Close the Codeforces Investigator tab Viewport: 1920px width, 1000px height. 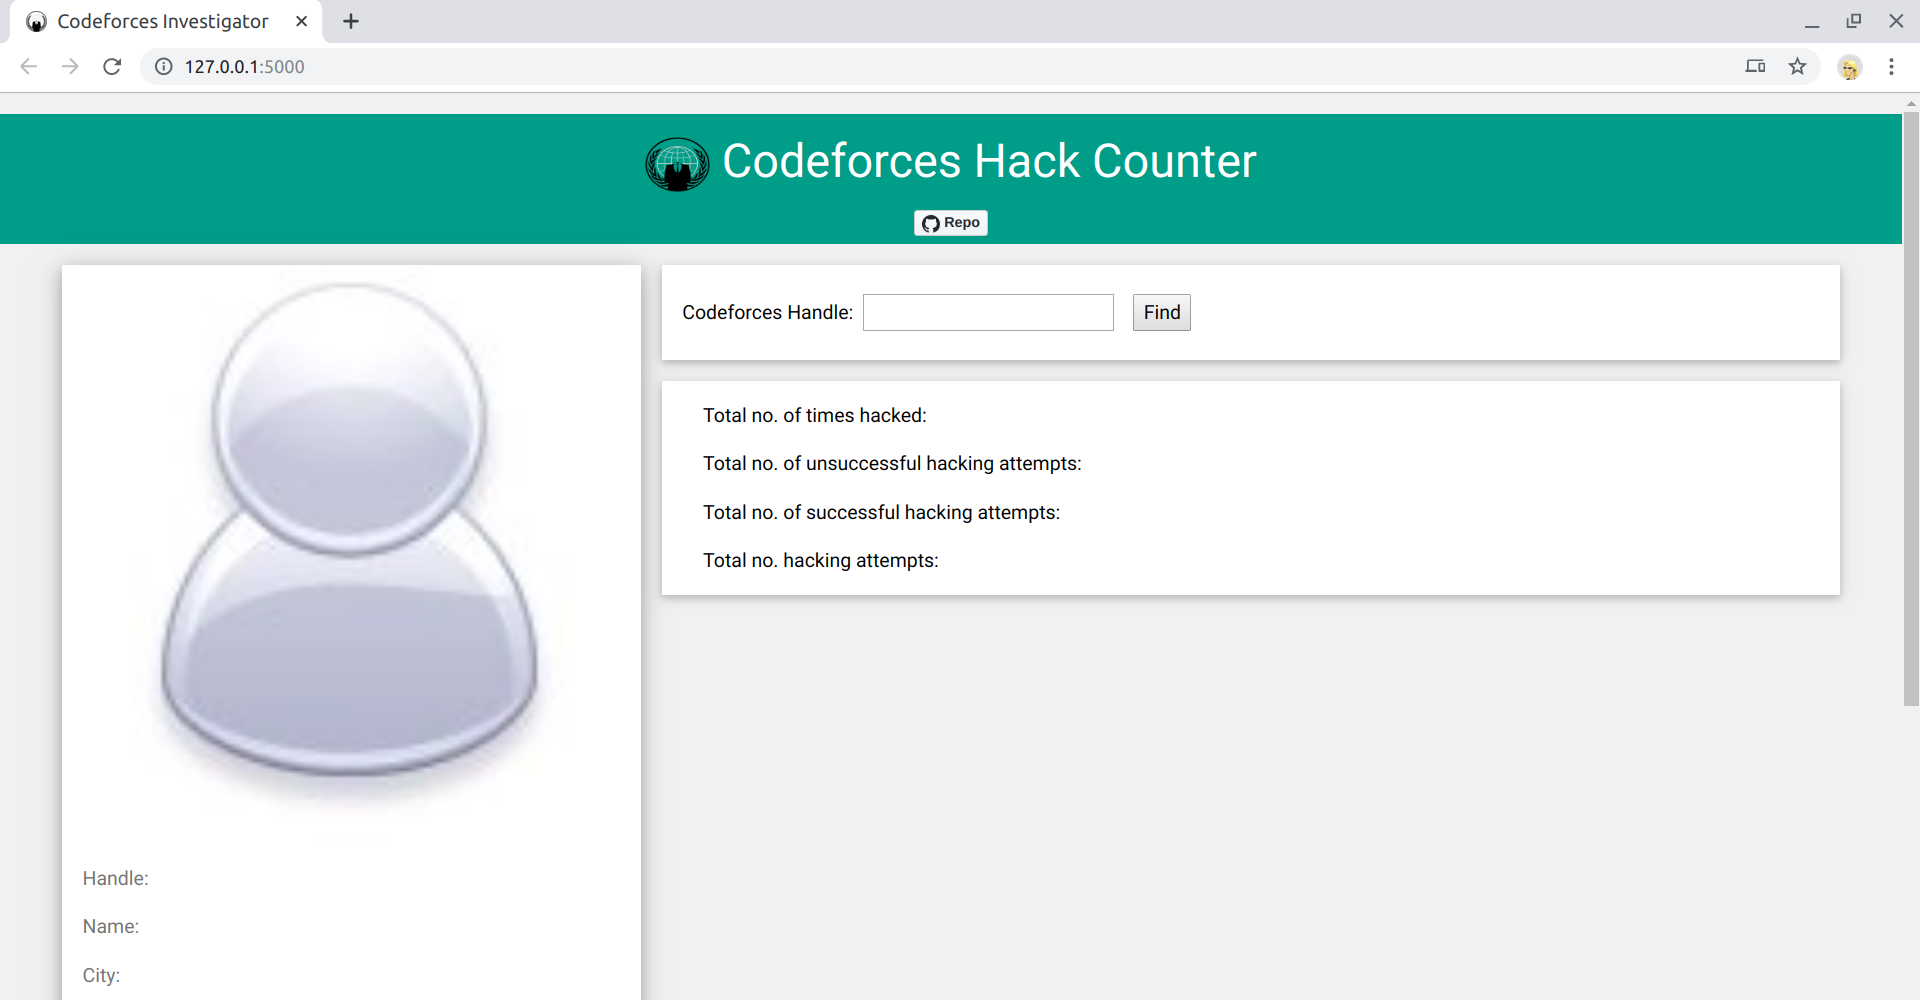point(301,21)
